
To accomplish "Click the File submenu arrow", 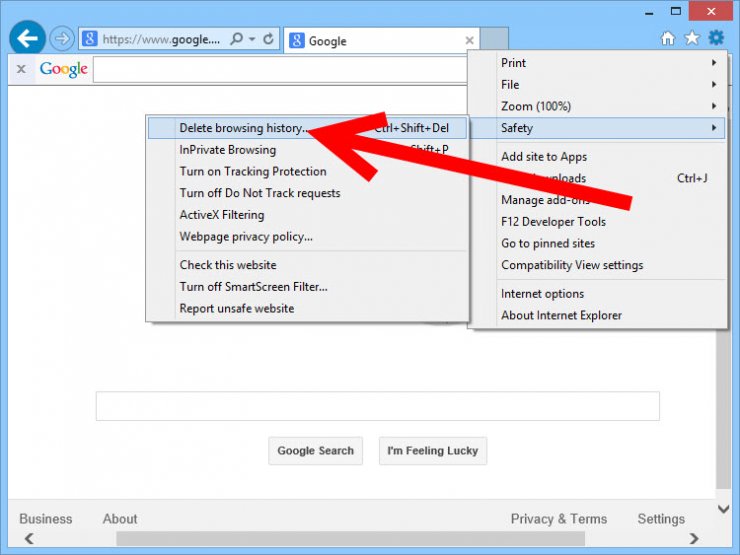I will point(714,84).
